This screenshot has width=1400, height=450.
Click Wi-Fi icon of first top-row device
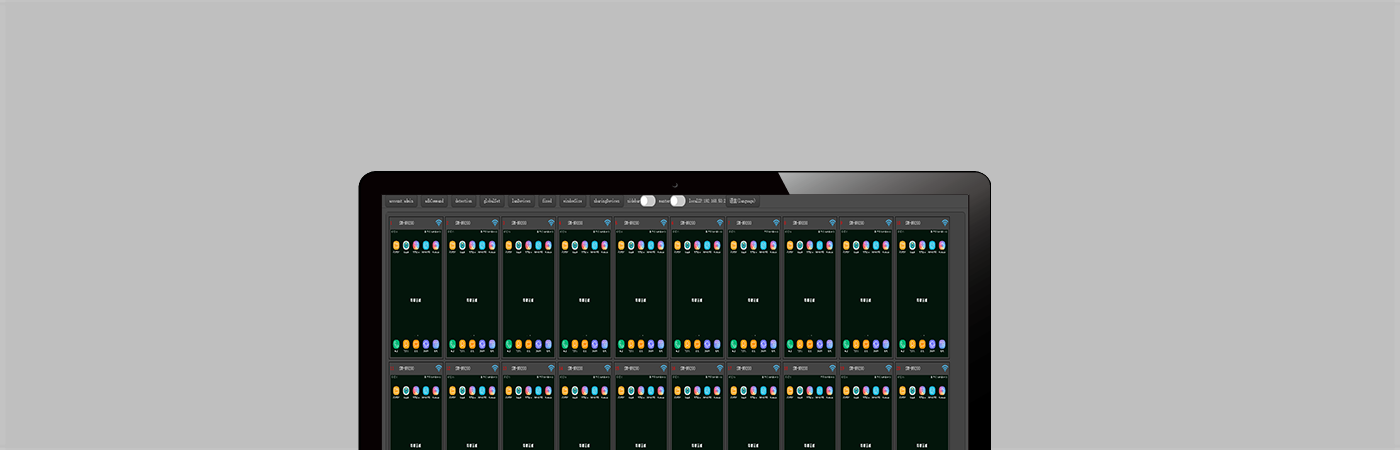pyautogui.click(x=438, y=223)
